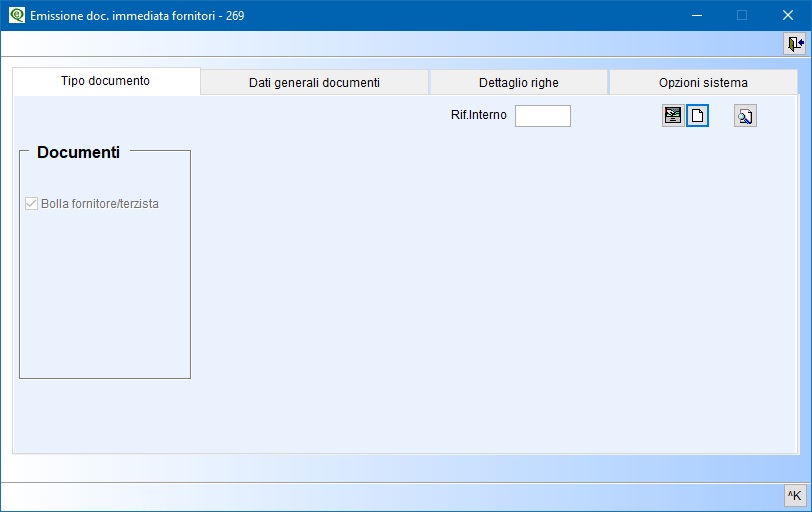
Task: Close the Emissione doc. immediata fornitori window
Action: click(788, 15)
